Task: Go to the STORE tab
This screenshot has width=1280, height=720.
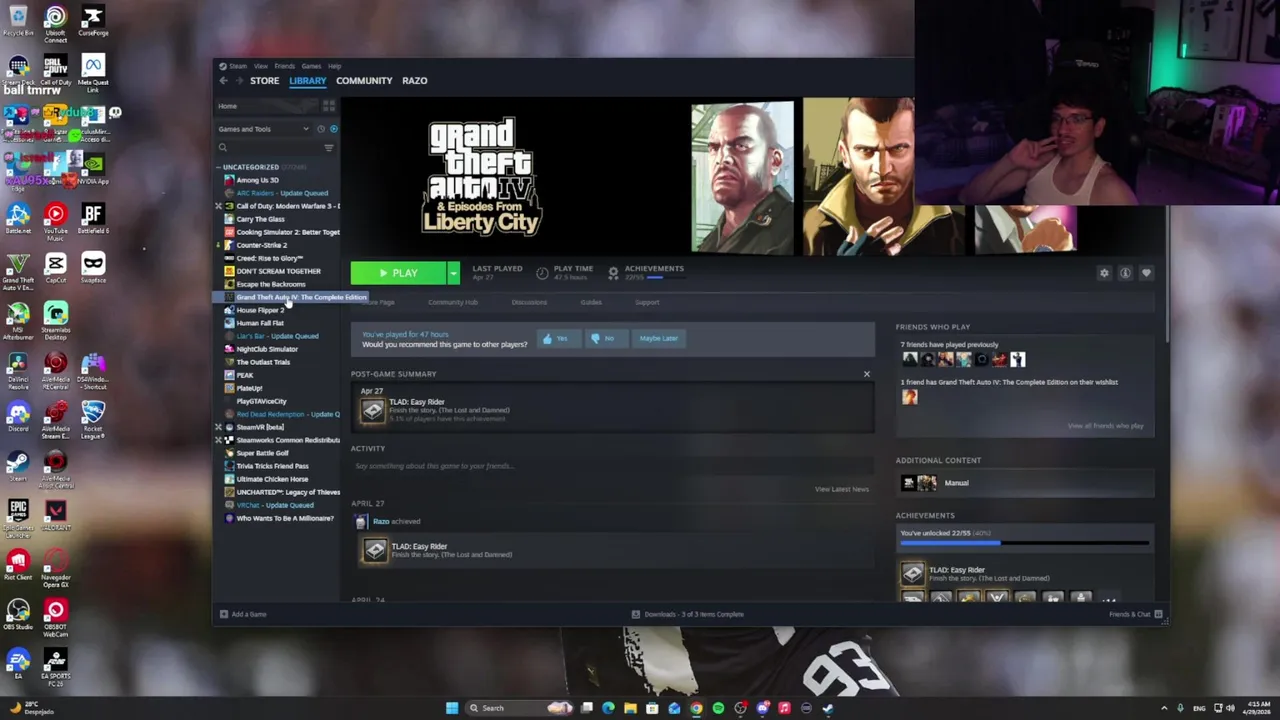Action: [x=265, y=81]
